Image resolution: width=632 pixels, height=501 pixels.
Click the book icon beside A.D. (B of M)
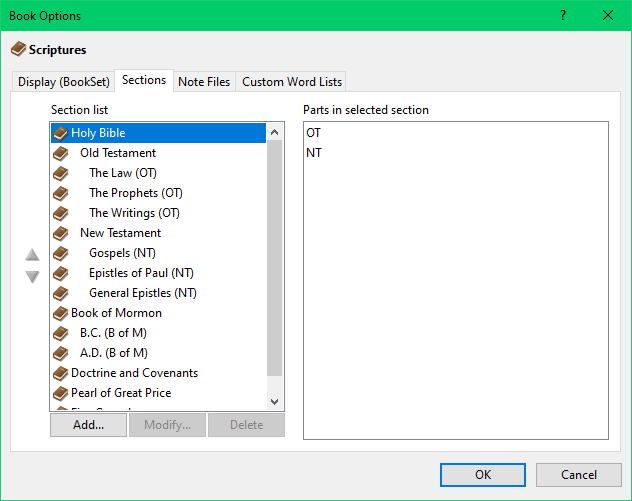pyautogui.click(x=60, y=353)
